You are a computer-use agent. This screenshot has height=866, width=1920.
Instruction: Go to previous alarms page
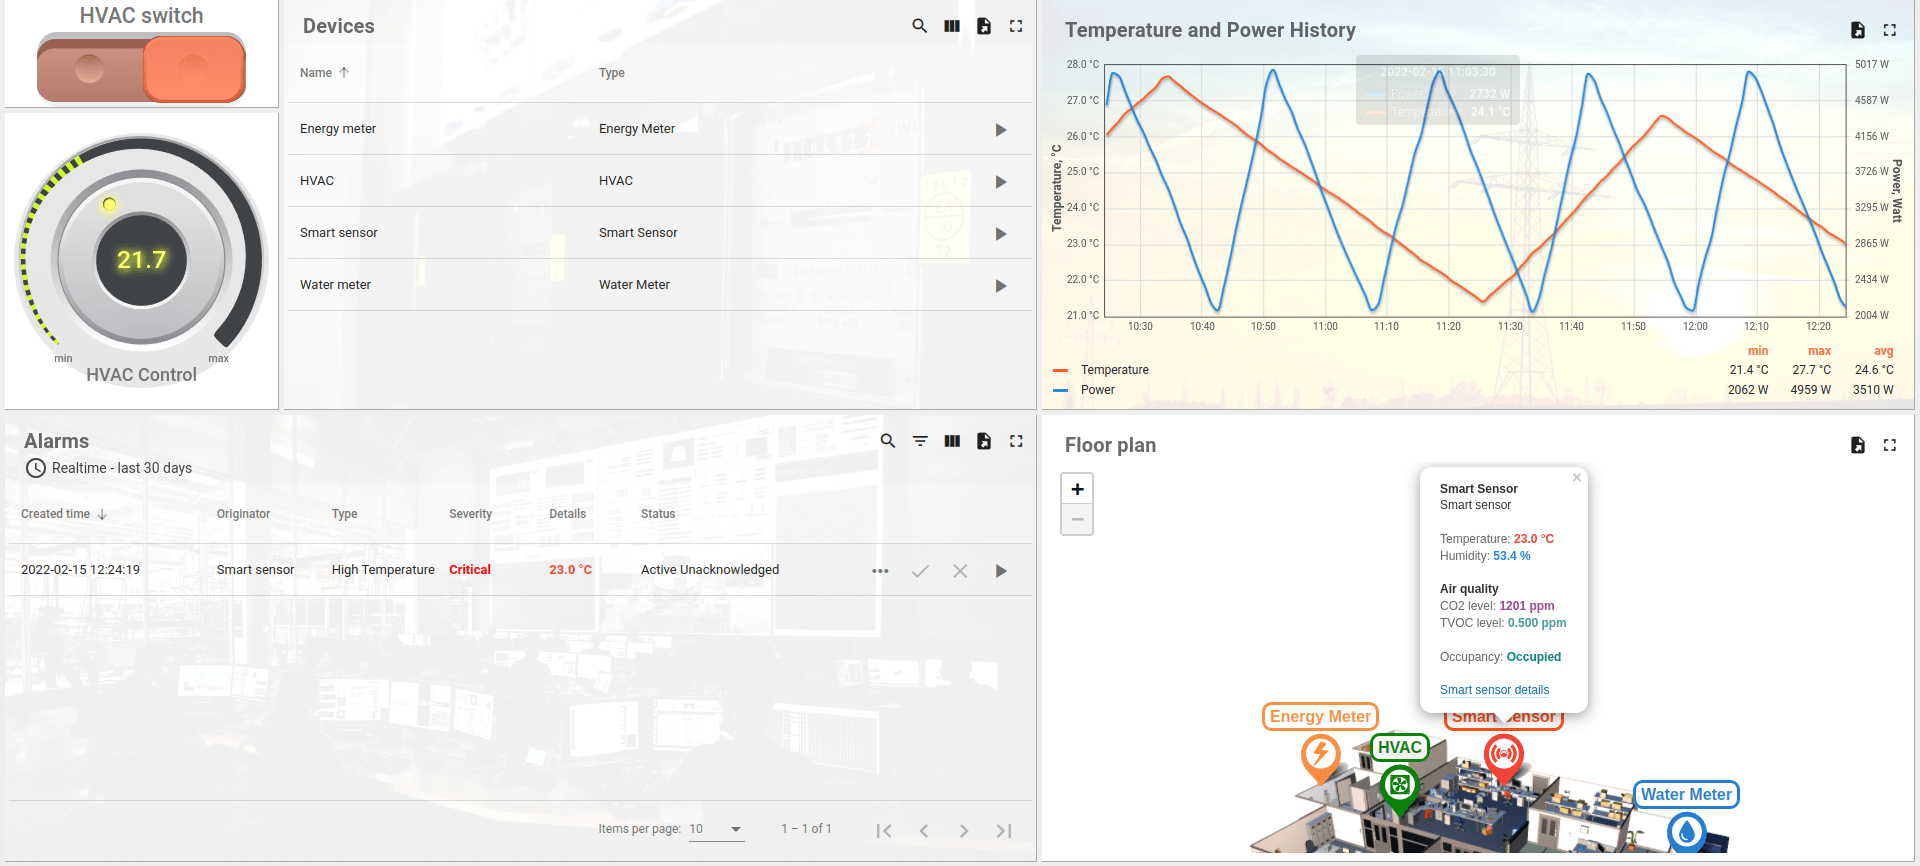click(x=924, y=831)
